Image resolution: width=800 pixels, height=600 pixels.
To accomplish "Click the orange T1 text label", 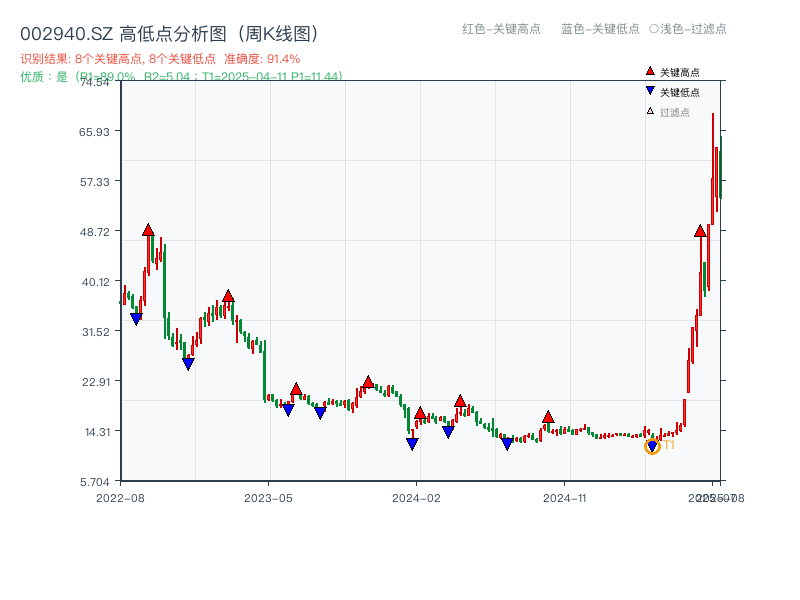I will pyautogui.click(x=669, y=445).
